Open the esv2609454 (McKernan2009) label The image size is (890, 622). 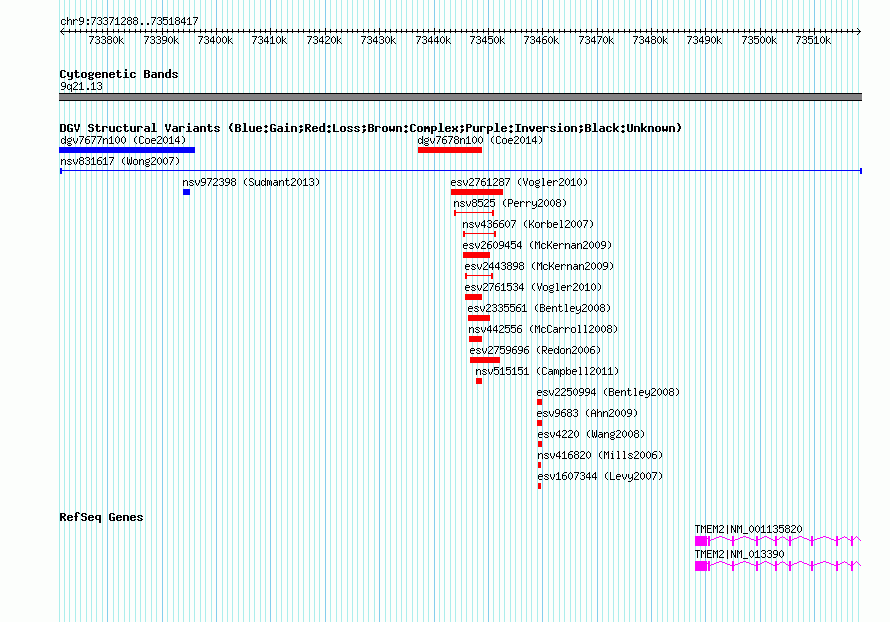538,245
